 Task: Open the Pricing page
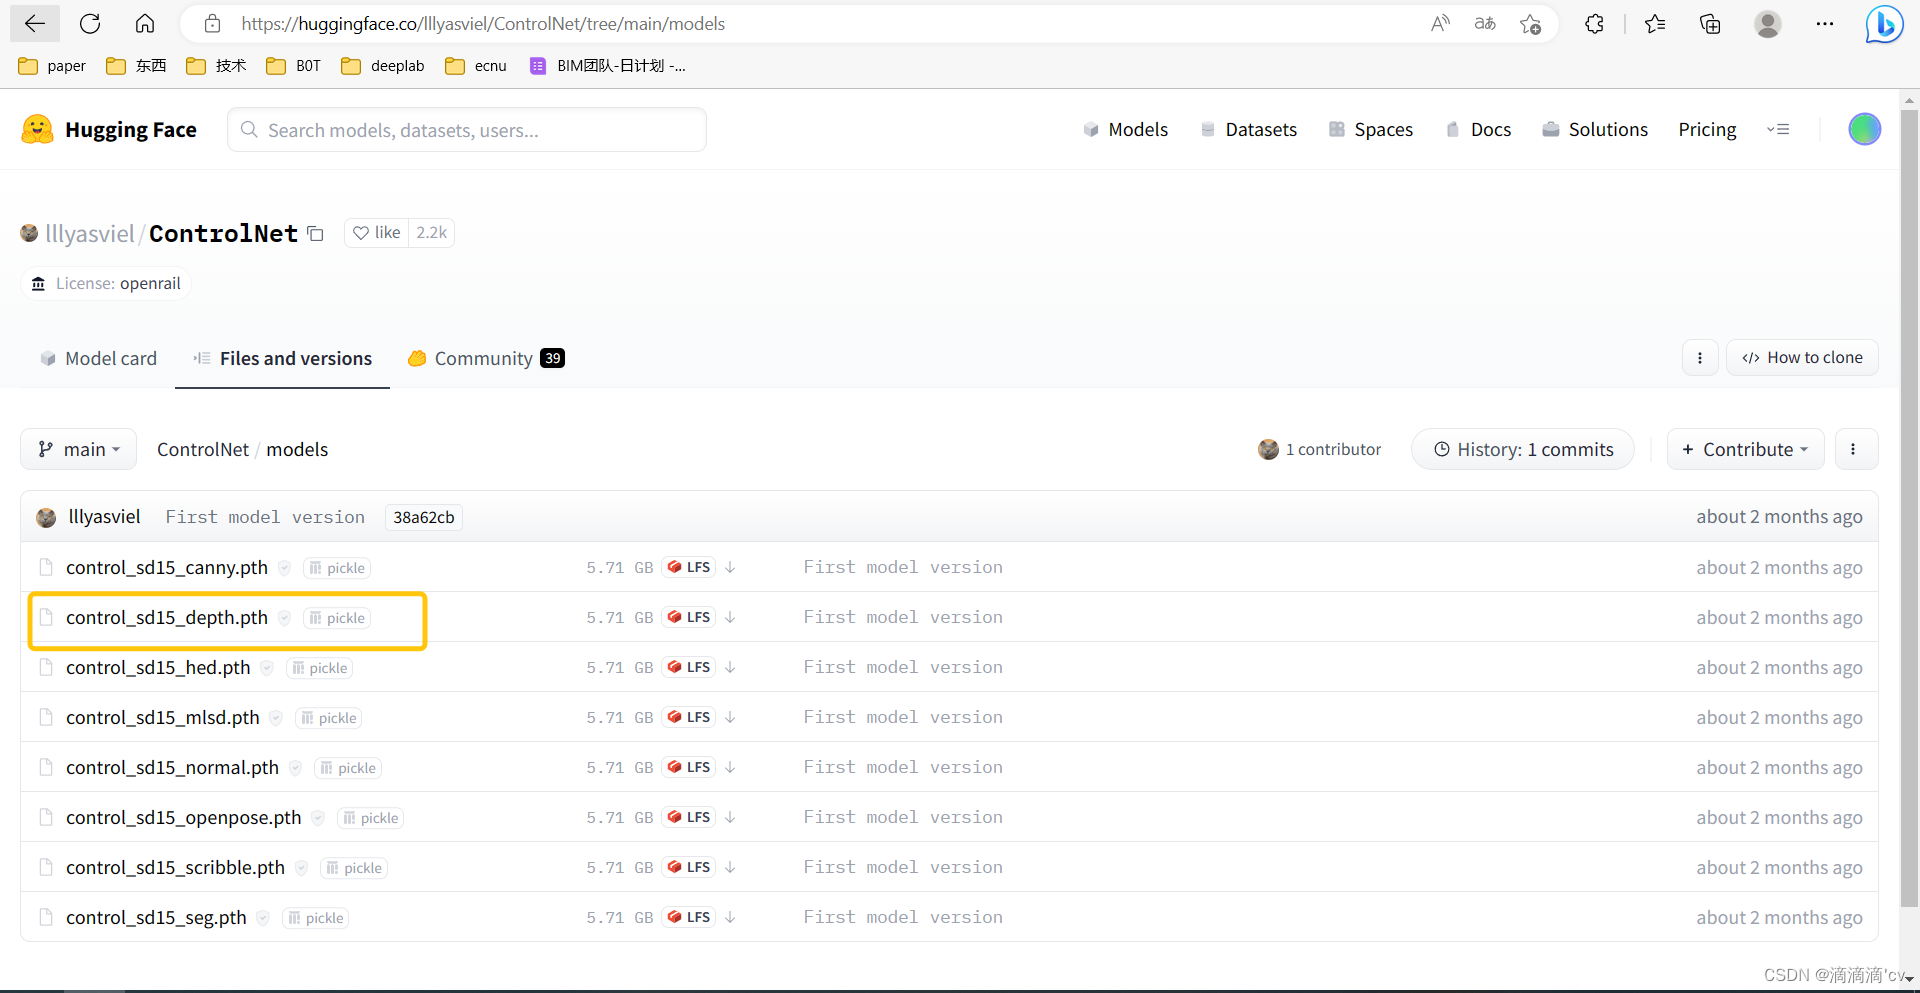1707,129
